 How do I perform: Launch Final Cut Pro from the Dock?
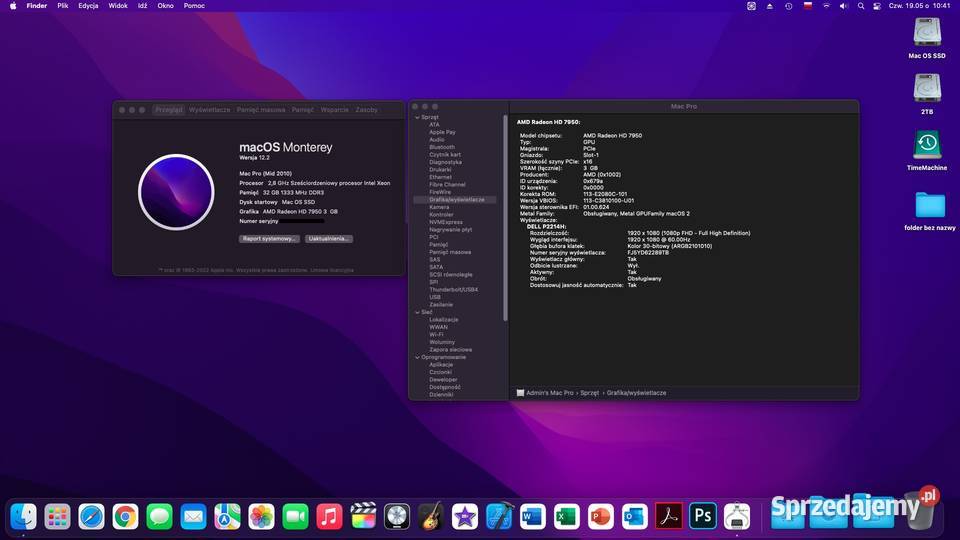tap(363, 517)
